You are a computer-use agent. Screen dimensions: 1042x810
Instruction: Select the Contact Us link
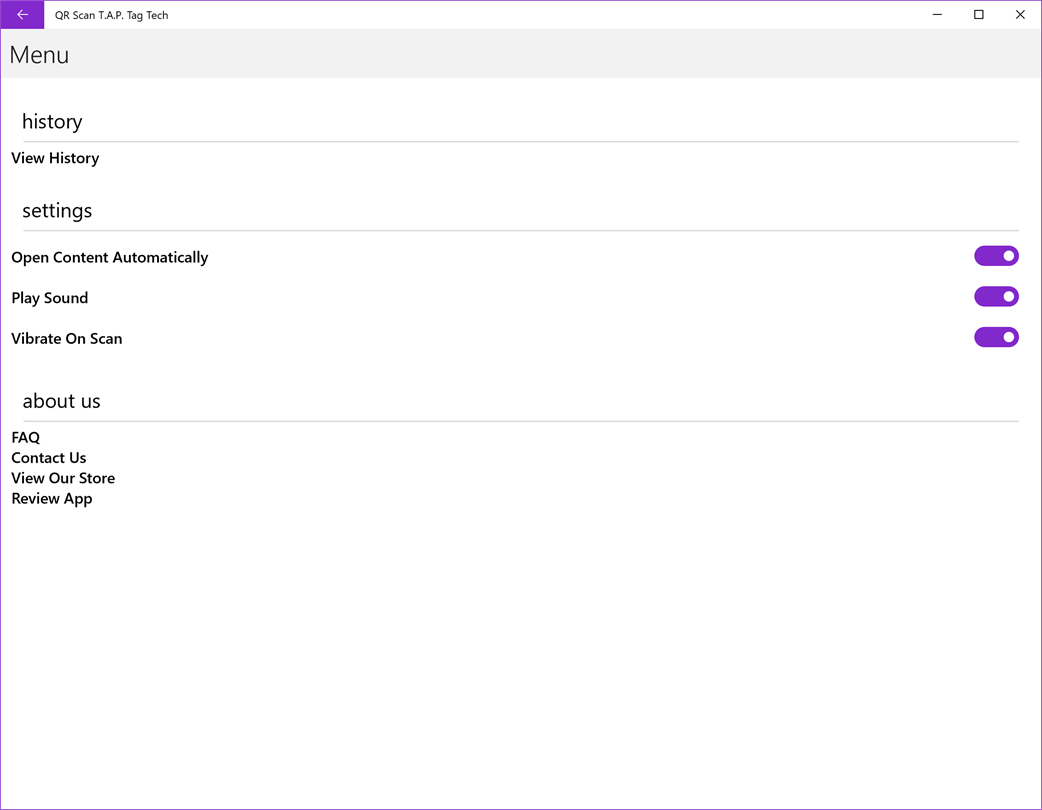[x=49, y=458]
